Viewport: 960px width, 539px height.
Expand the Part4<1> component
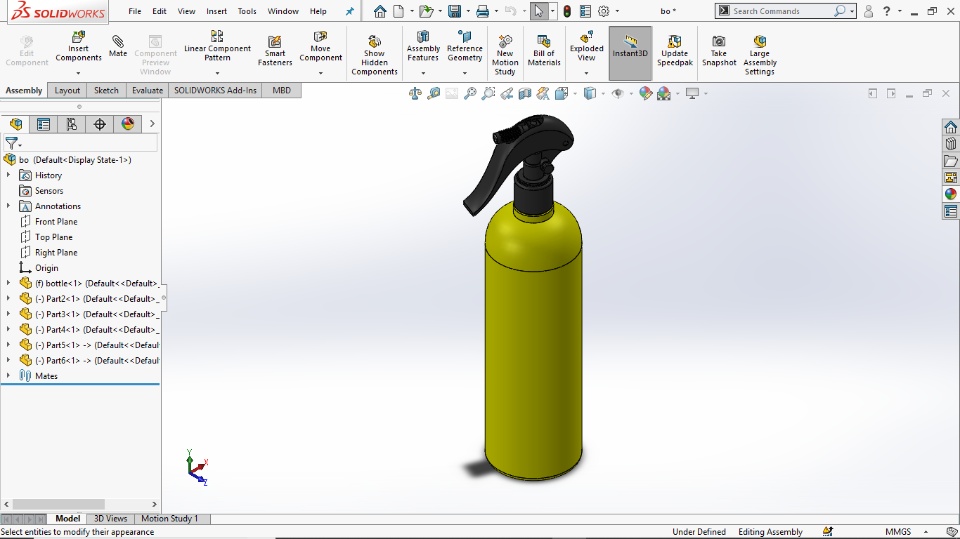click(x=8, y=330)
